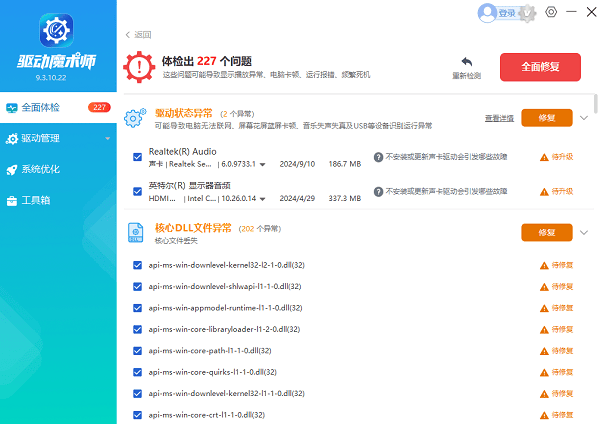Open Realtek version 6.0.9733.1 dropdown
This screenshot has width=600, height=424.
pyautogui.click(x=262, y=165)
